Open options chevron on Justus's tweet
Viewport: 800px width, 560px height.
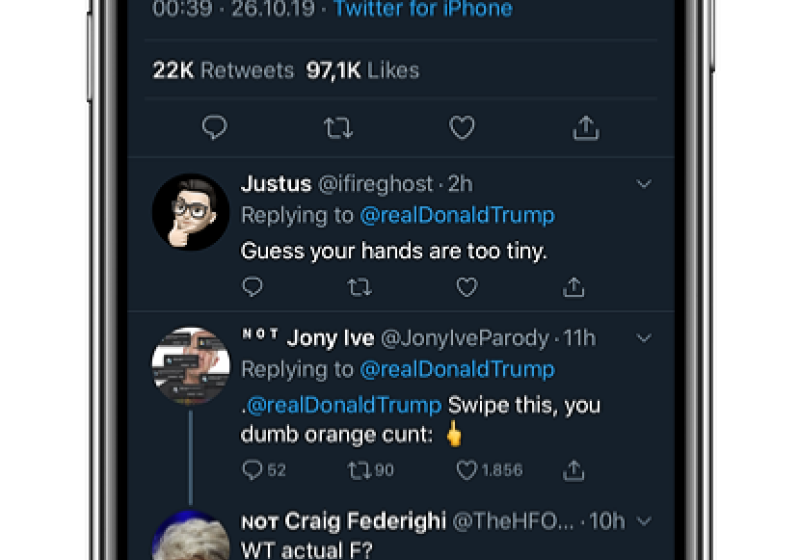[x=644, y=184]
